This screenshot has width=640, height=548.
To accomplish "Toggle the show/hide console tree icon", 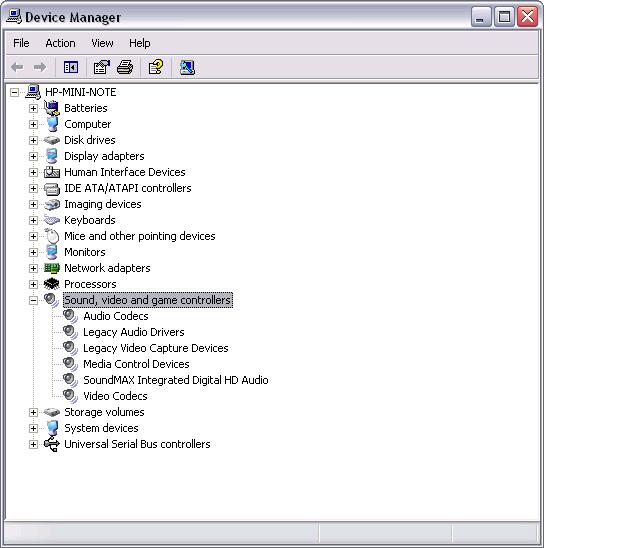I will [71, 67].
